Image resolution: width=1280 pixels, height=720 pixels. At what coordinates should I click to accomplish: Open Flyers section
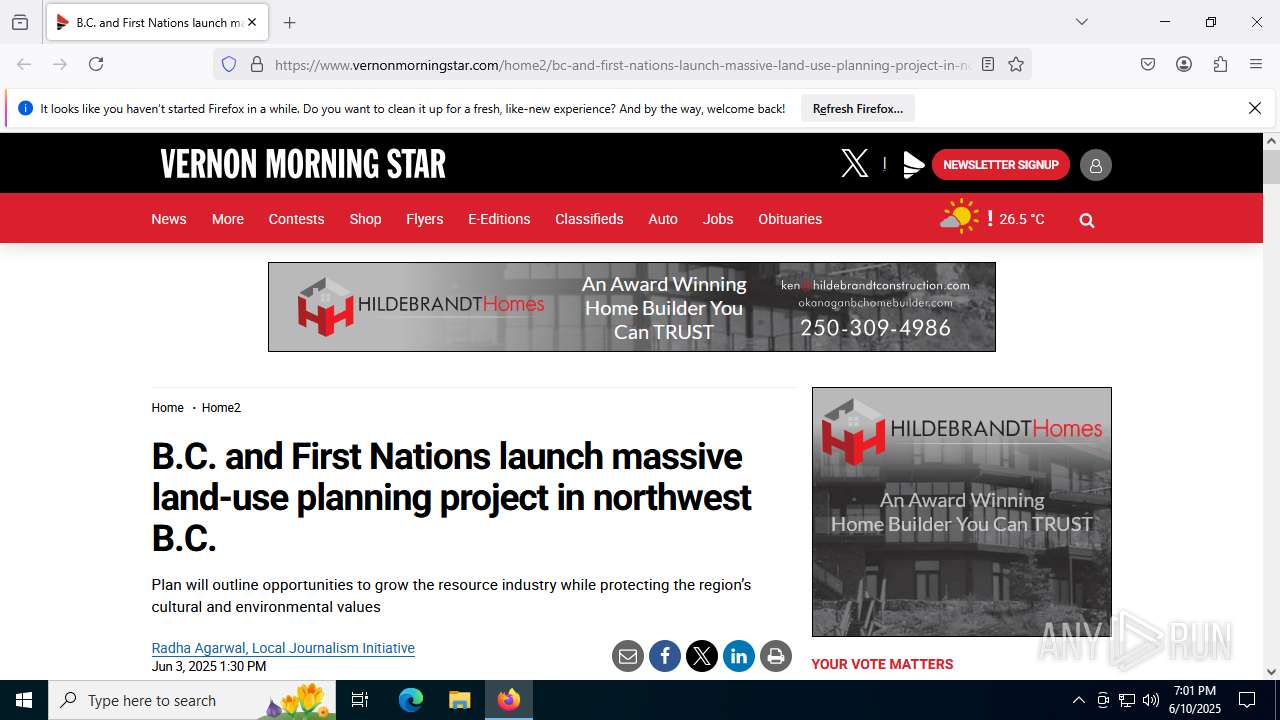[424, 219]
